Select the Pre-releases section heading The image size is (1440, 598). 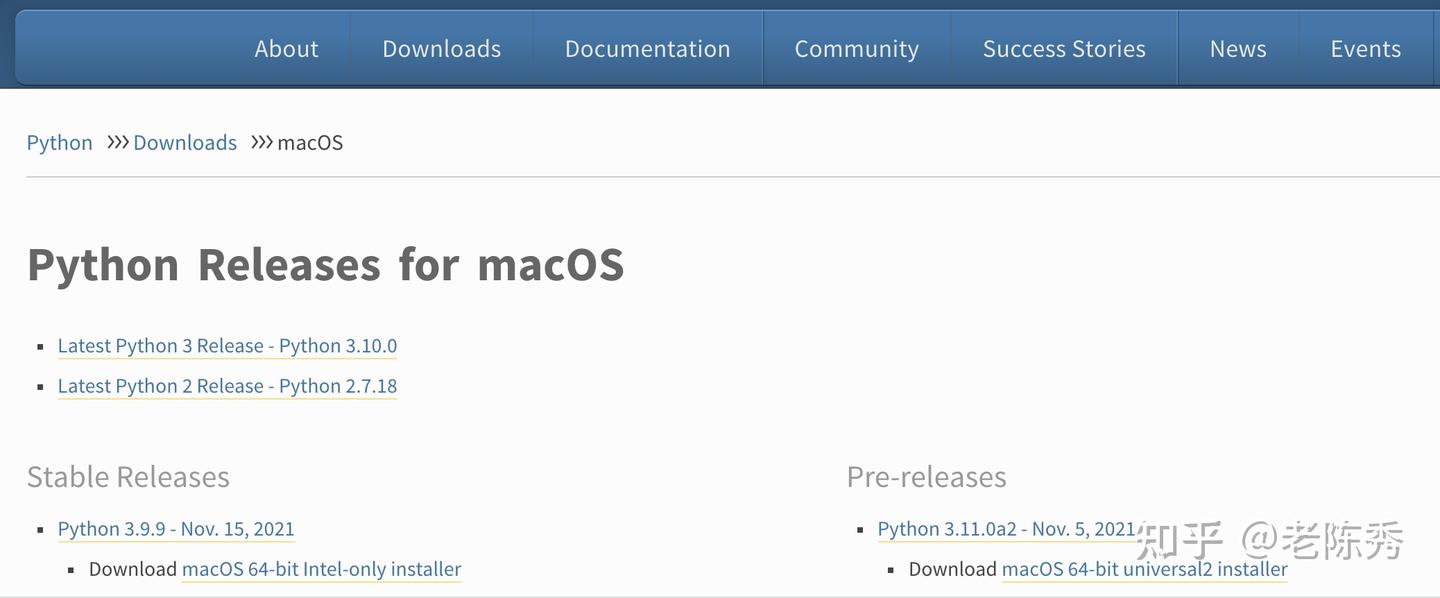pyautogui.click(x=926, y=476)
